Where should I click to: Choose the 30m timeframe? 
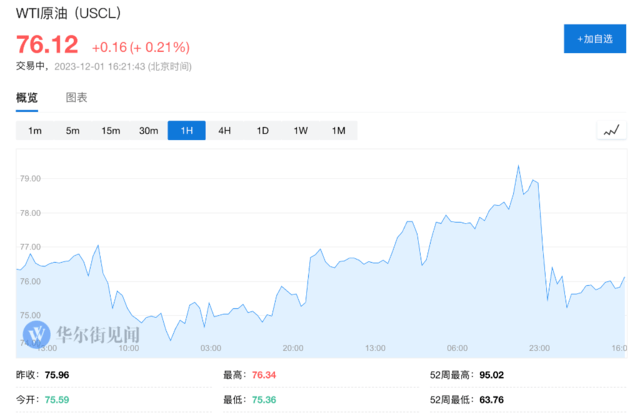pyautogui.click(x=148, y=131)
